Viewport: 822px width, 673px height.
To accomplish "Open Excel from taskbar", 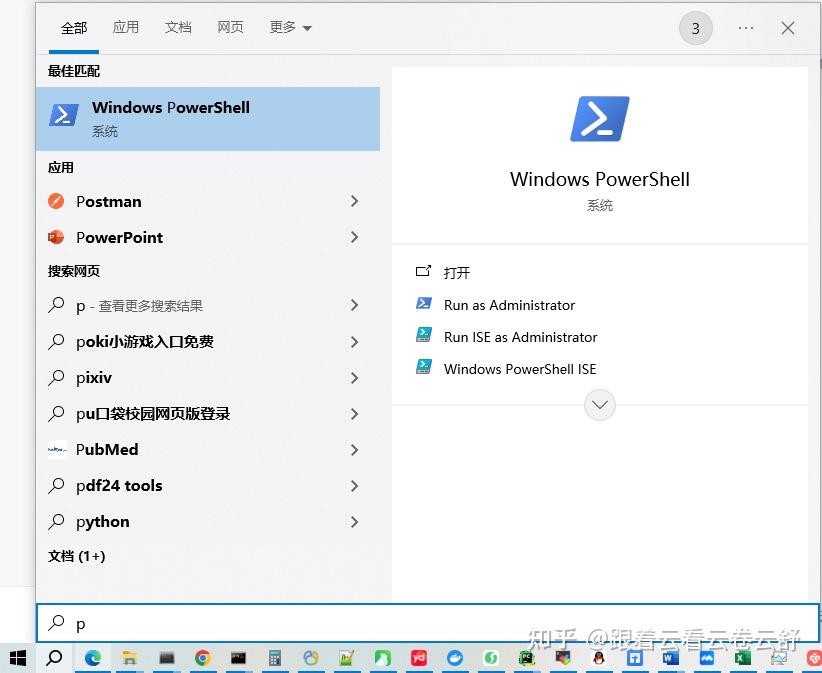I will 742,658.
